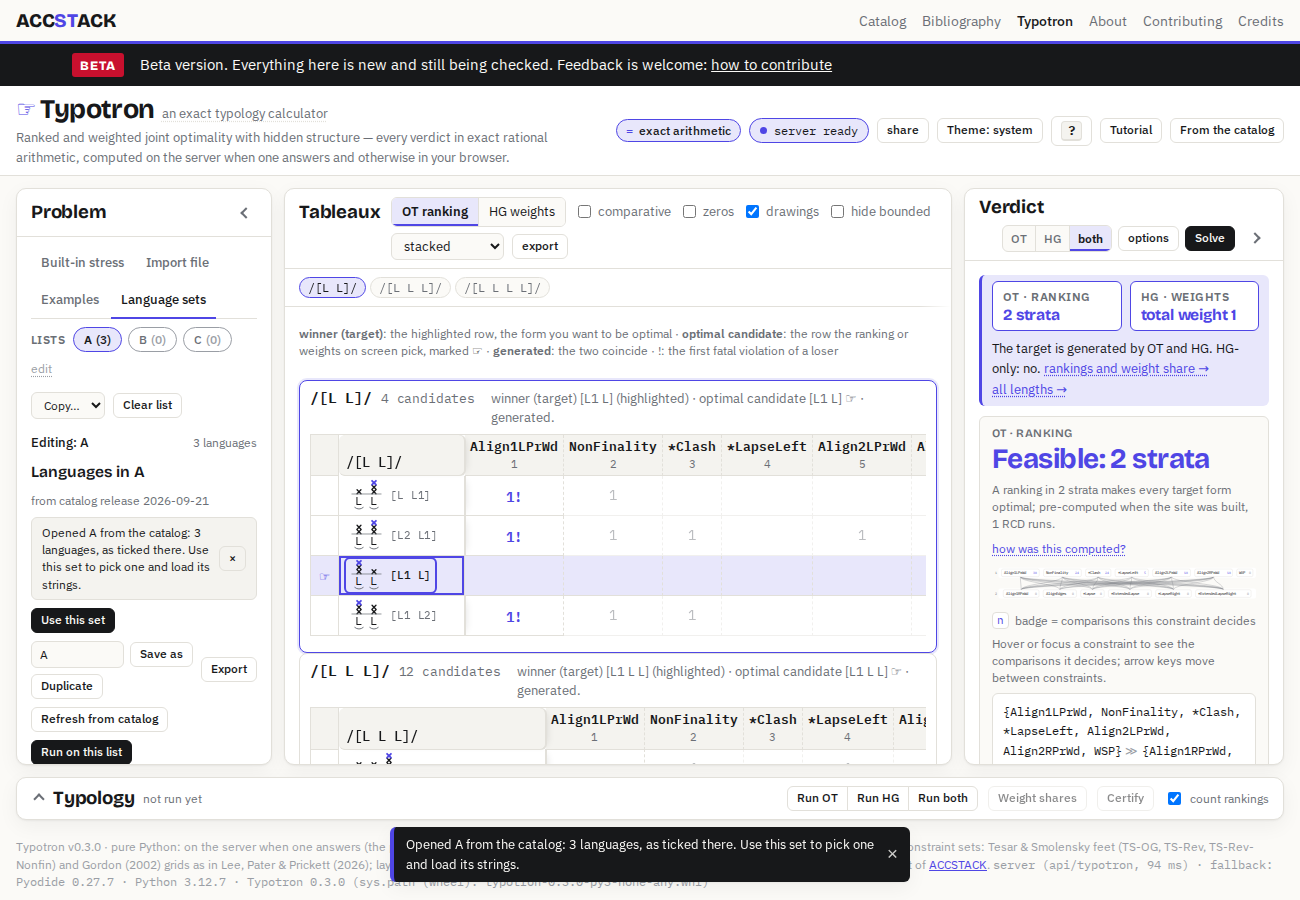Screen dimensions: 1300x900
Task: Select the Language sets tab
Action: (164, 299)
